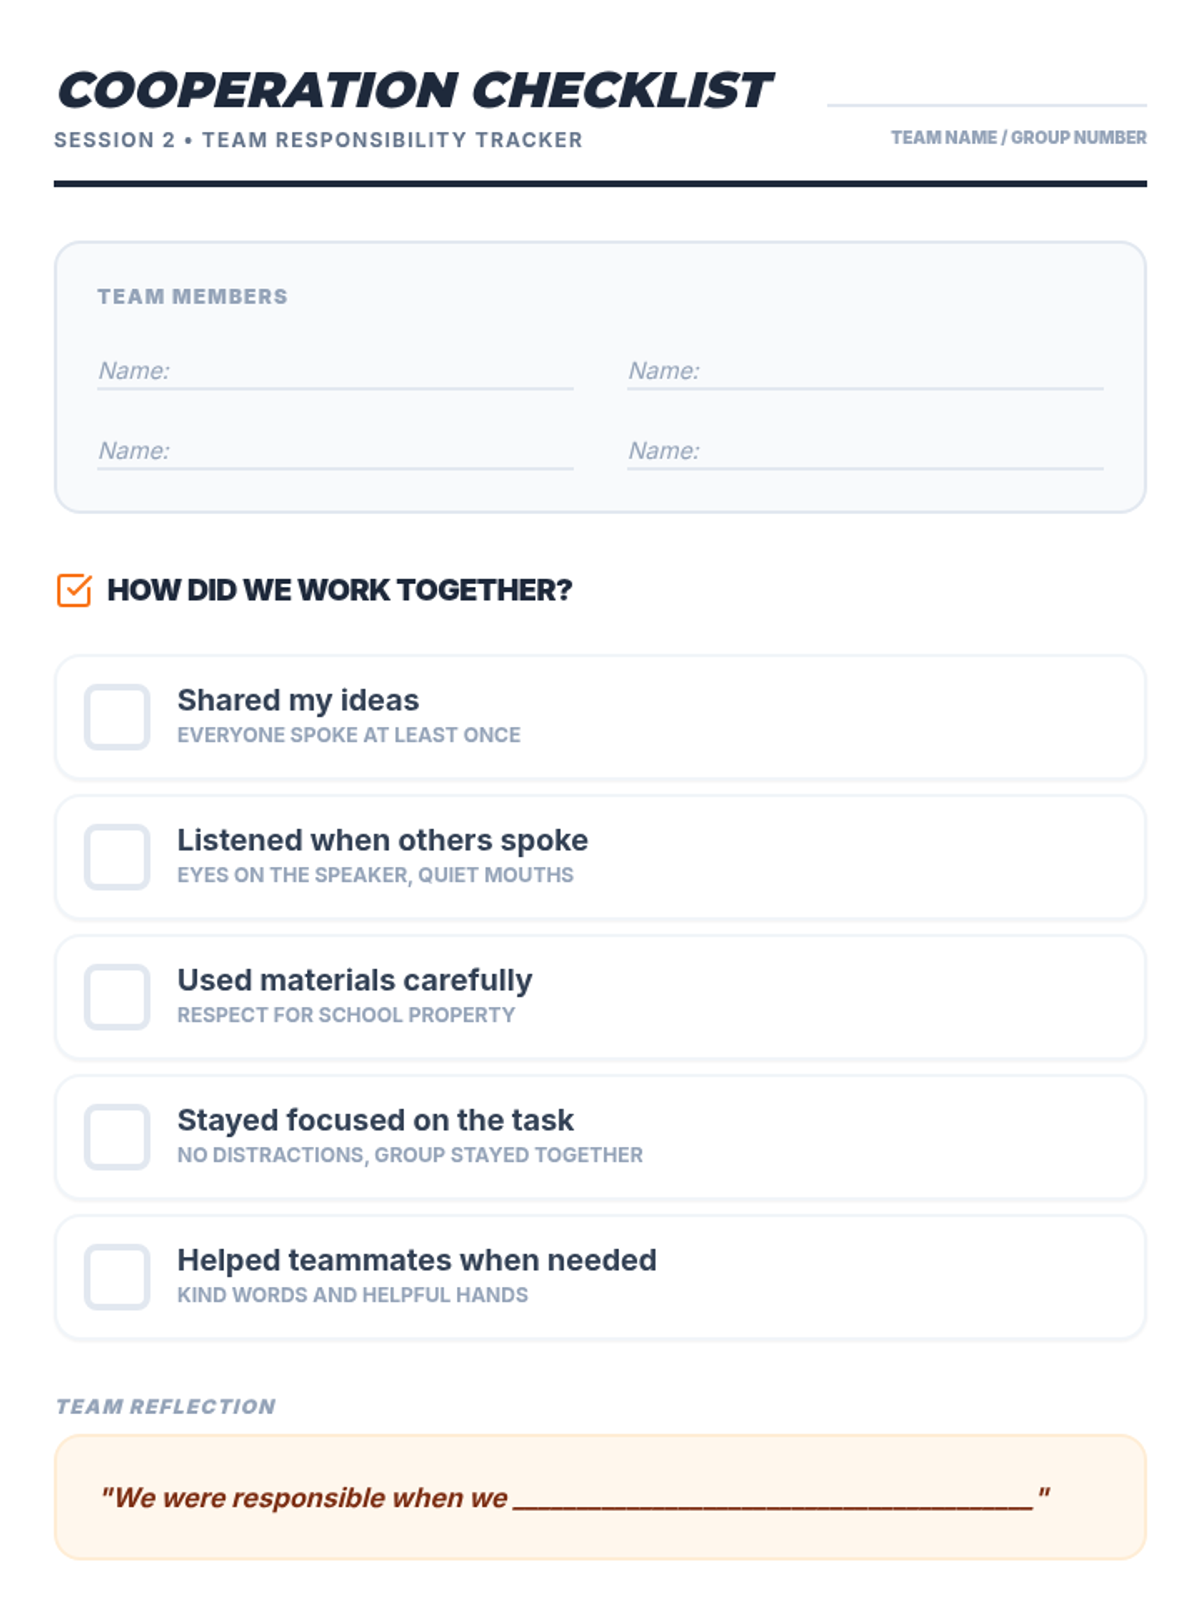This screenshot has height=1600, width=1200.
Task: Click the 'Team Reflection' heading
Action: (165, 1406)
